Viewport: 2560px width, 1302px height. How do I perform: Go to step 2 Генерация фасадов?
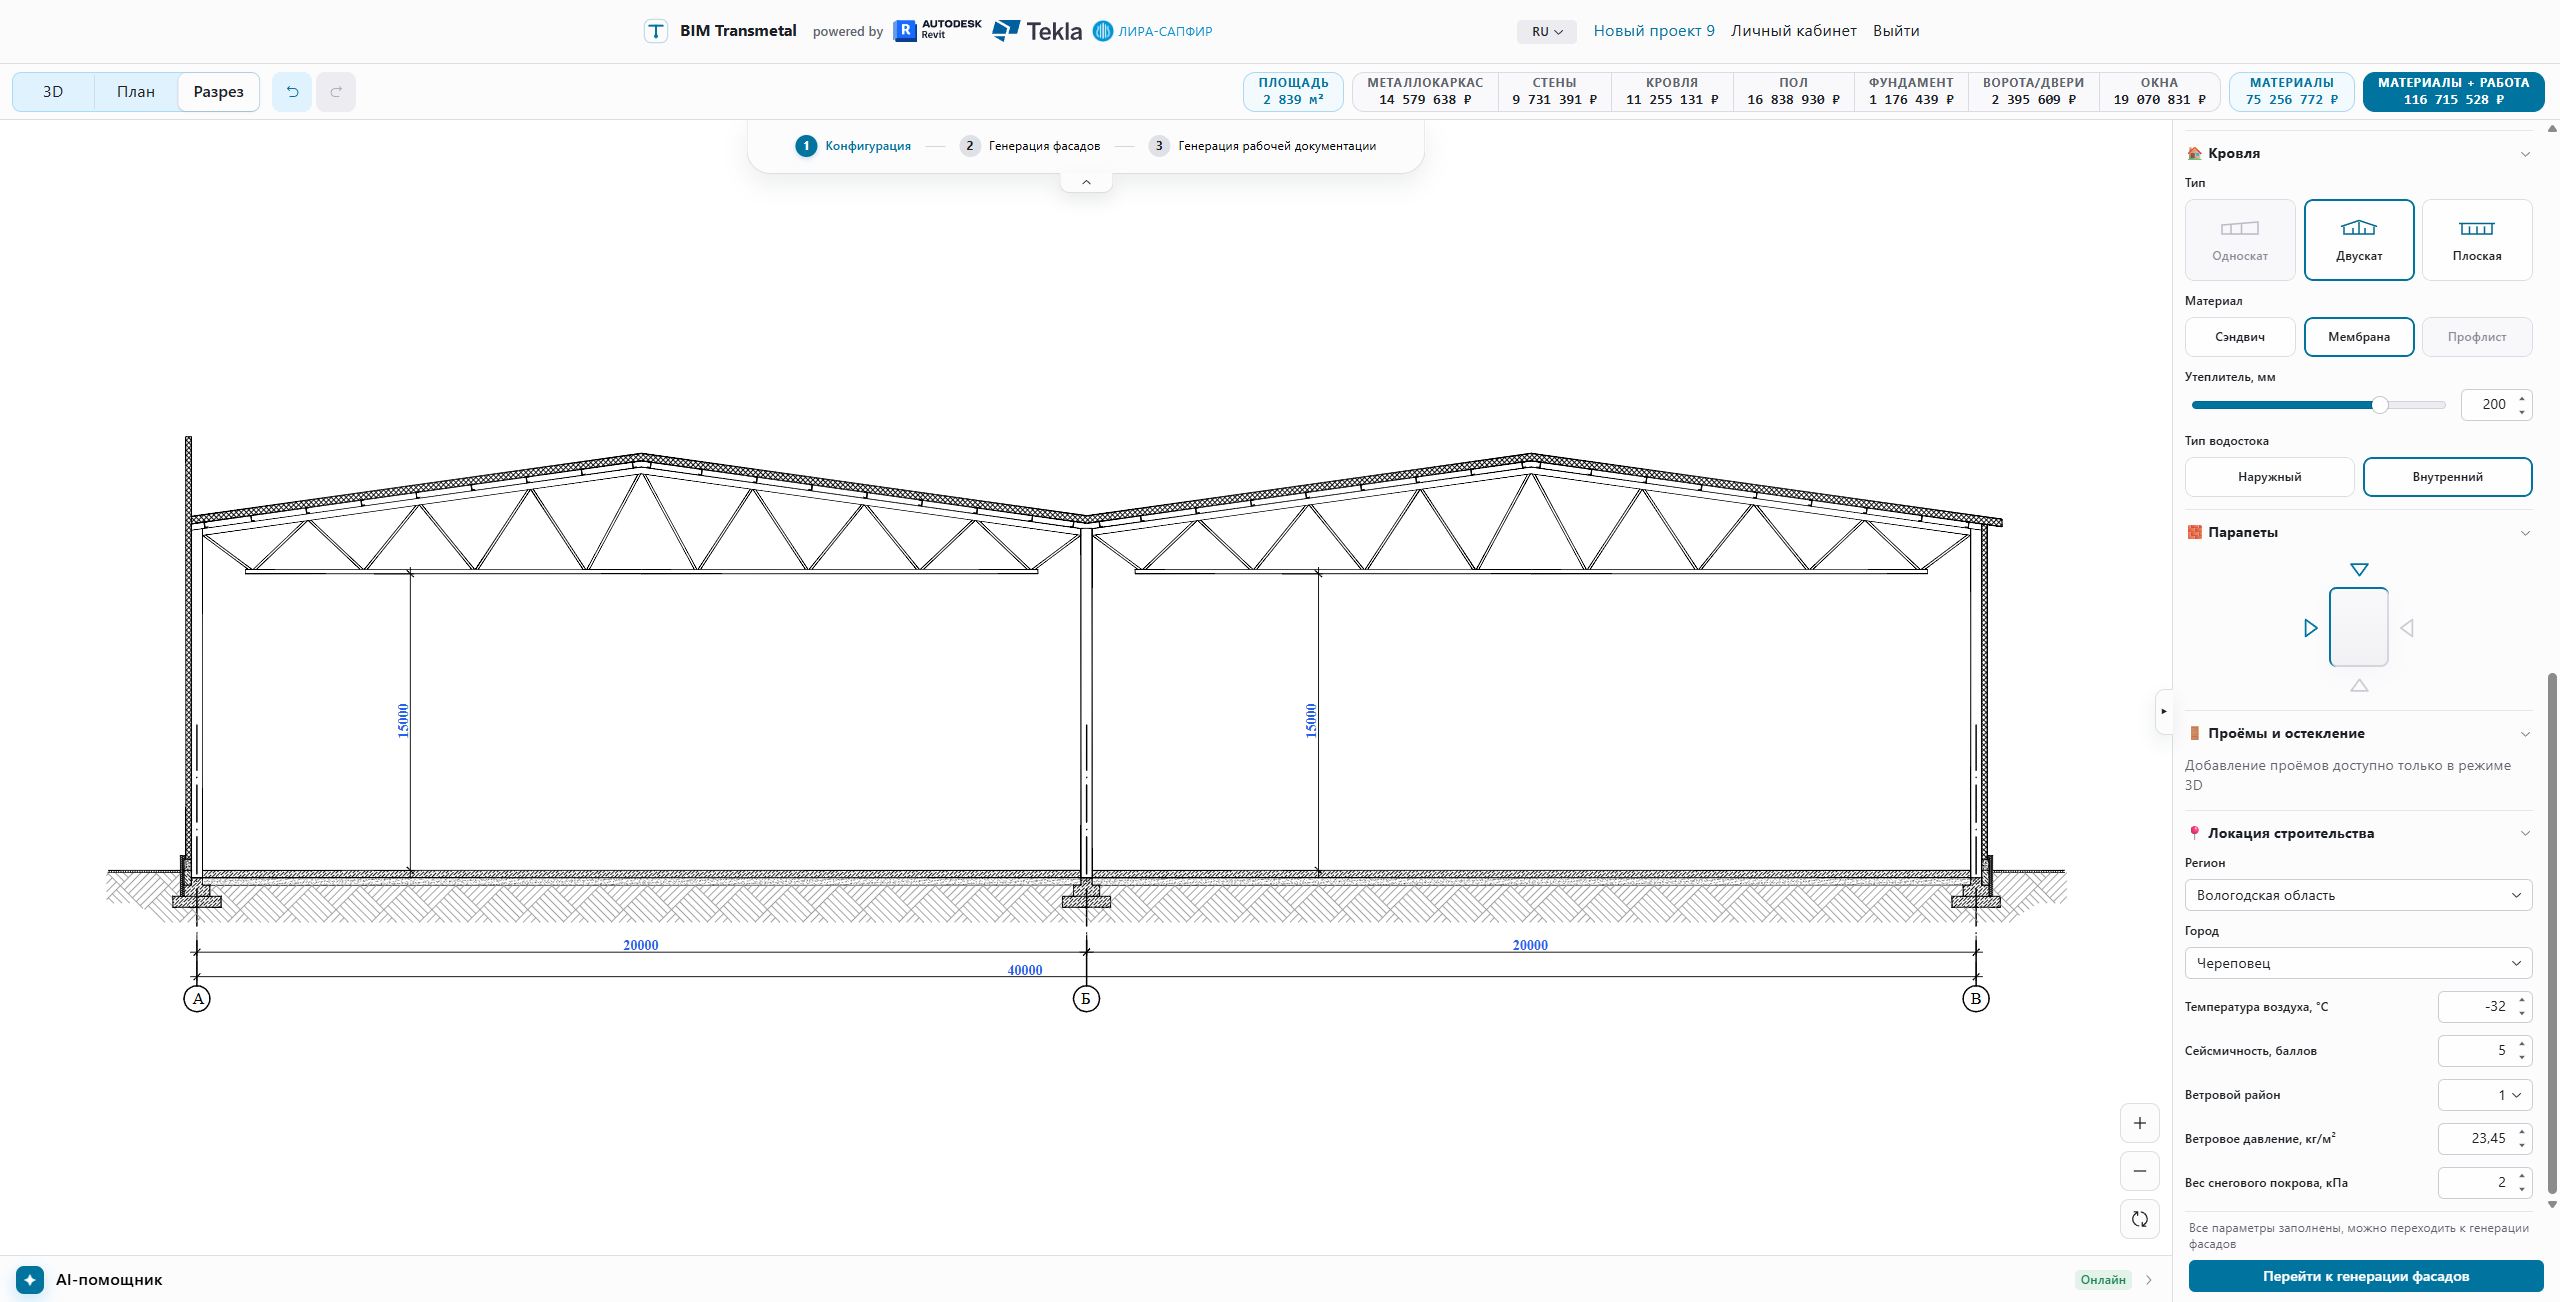[x=1031, y=146]
